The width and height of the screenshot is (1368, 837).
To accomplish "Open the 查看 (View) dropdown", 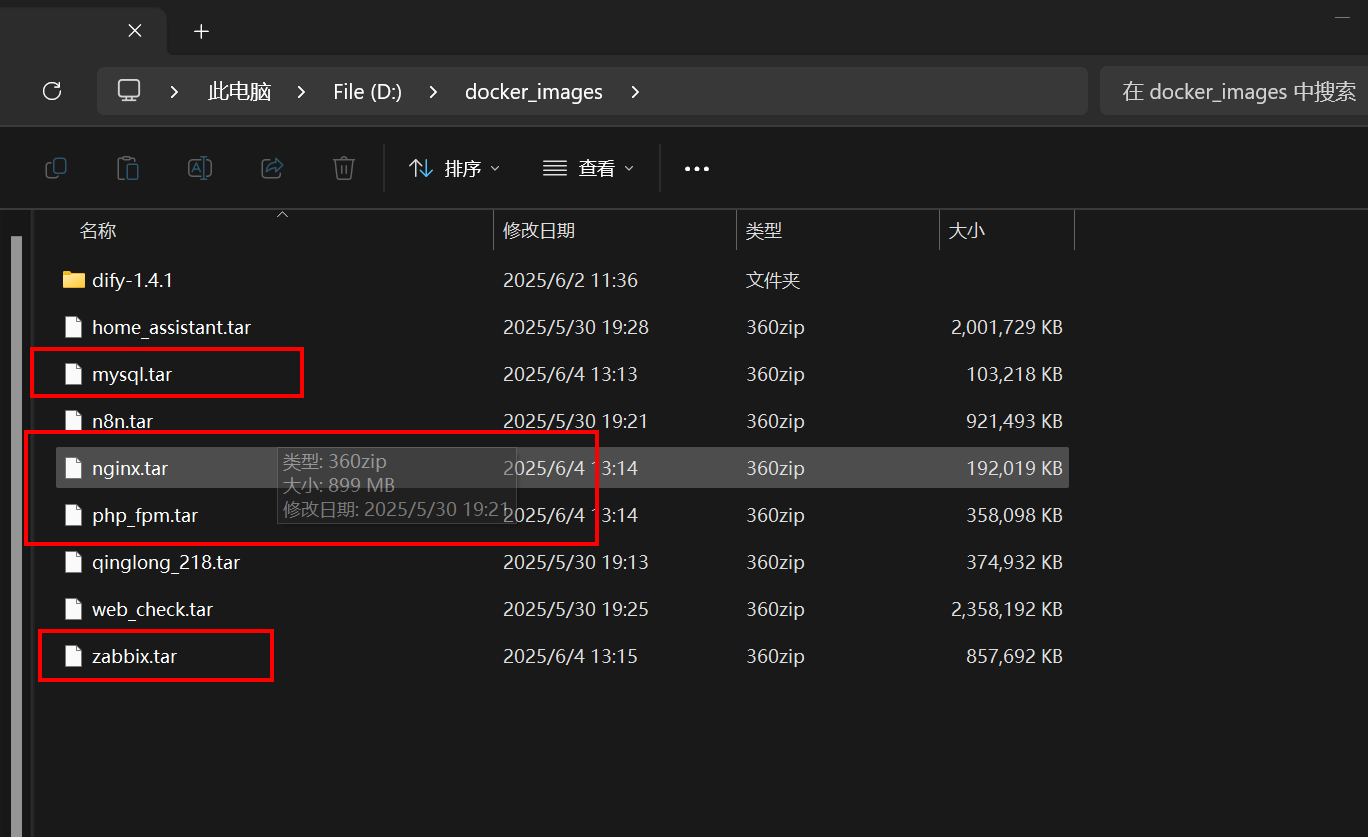I will (588, 168).
